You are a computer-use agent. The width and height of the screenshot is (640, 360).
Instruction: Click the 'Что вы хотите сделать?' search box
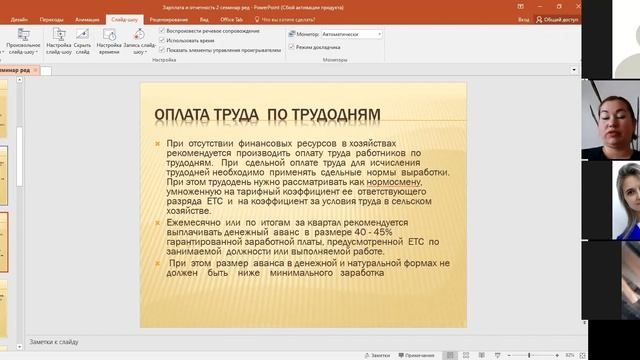pyautogui.click(x=288, y=19)
